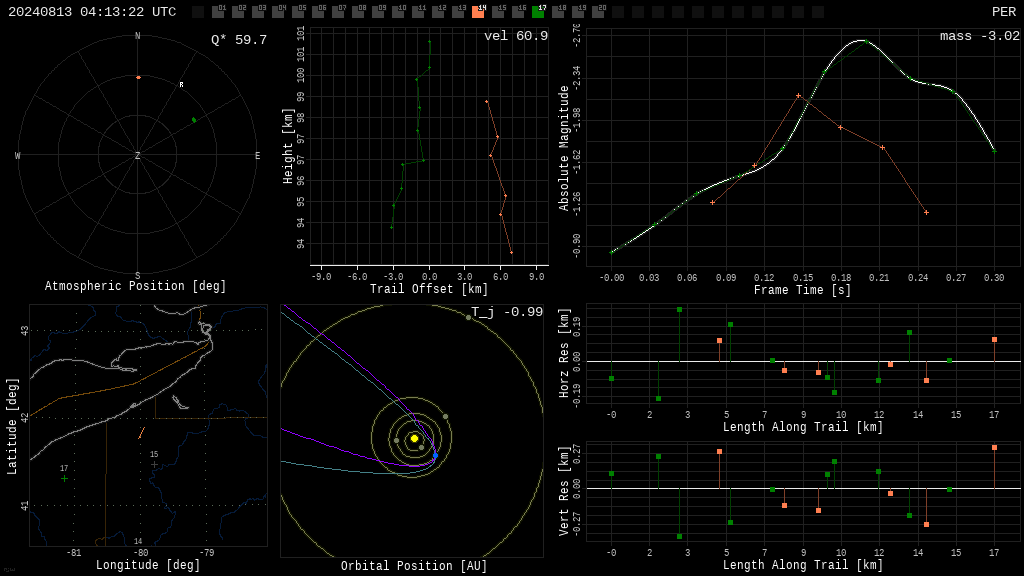Click the T_j -0.99 label
This screenshot has width=1024, height=576.
507,312
